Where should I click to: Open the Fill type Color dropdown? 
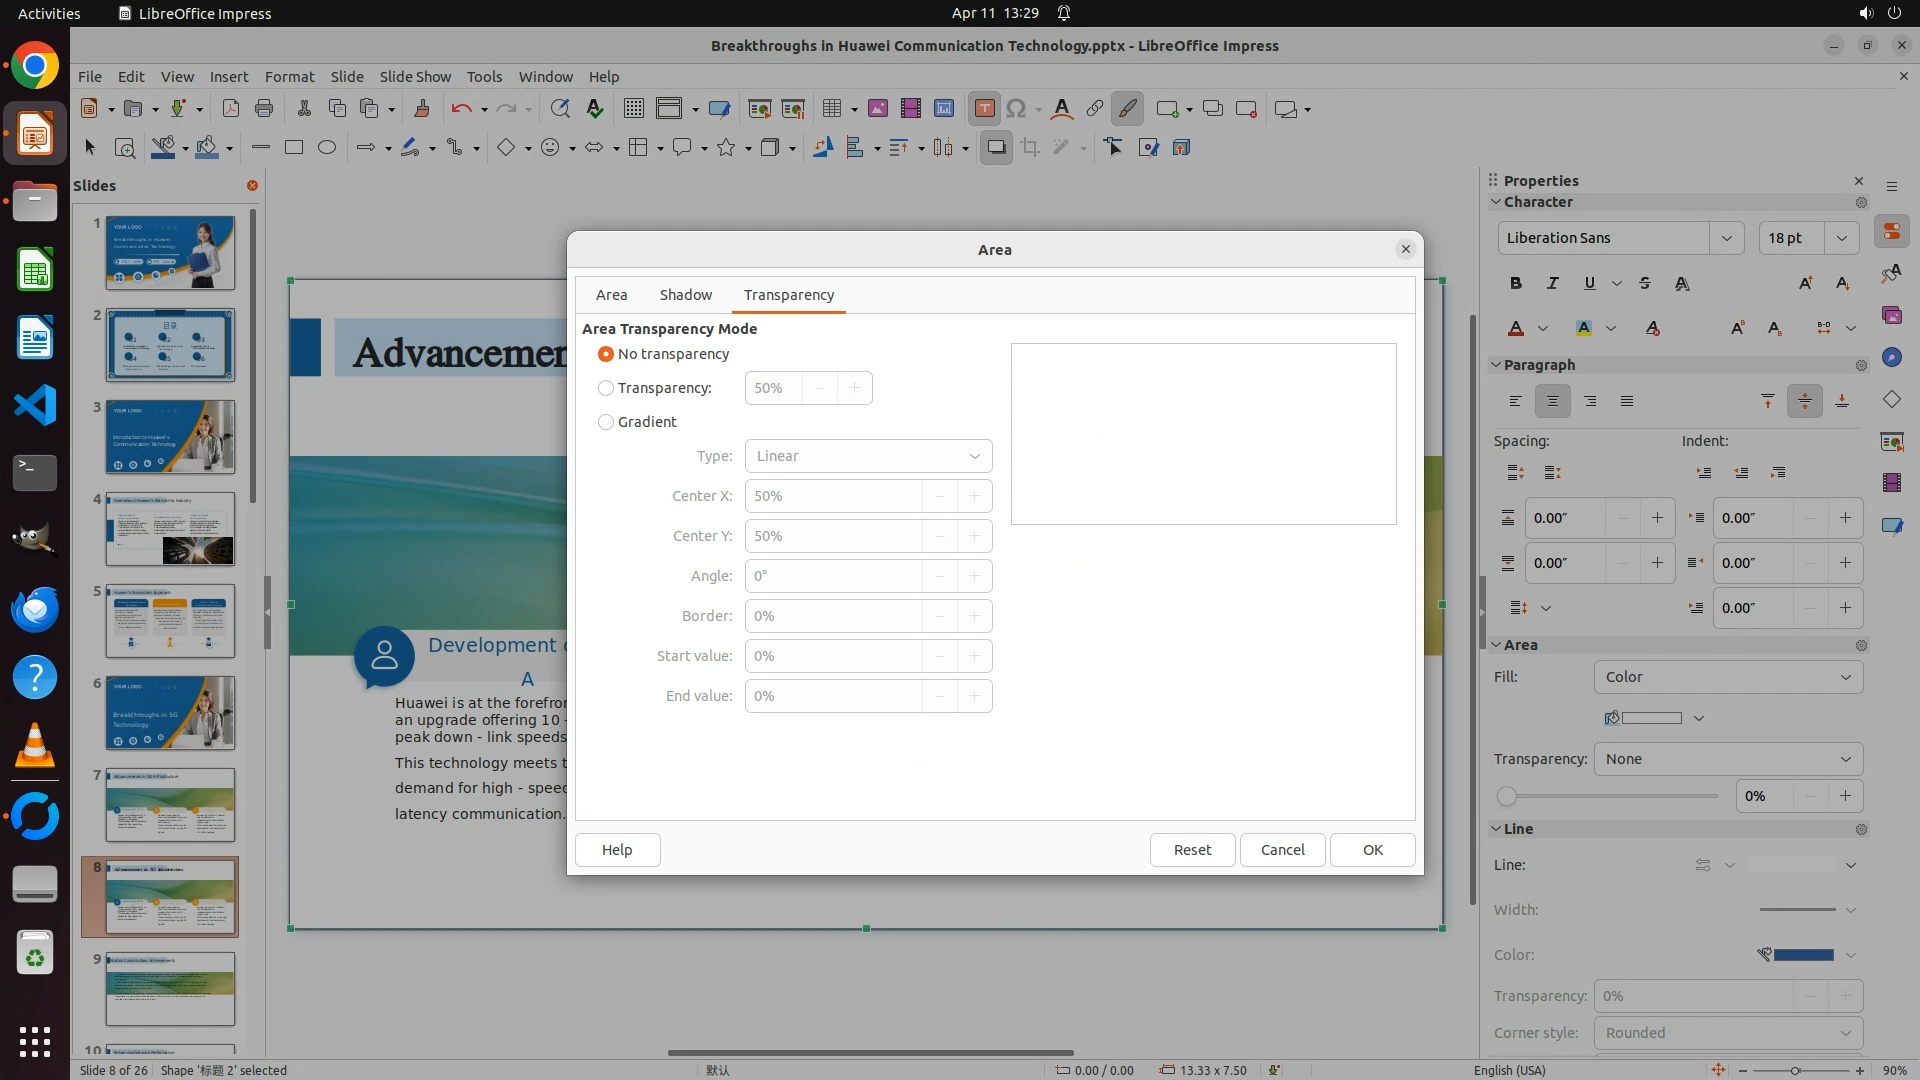(x=1727, y=677)
